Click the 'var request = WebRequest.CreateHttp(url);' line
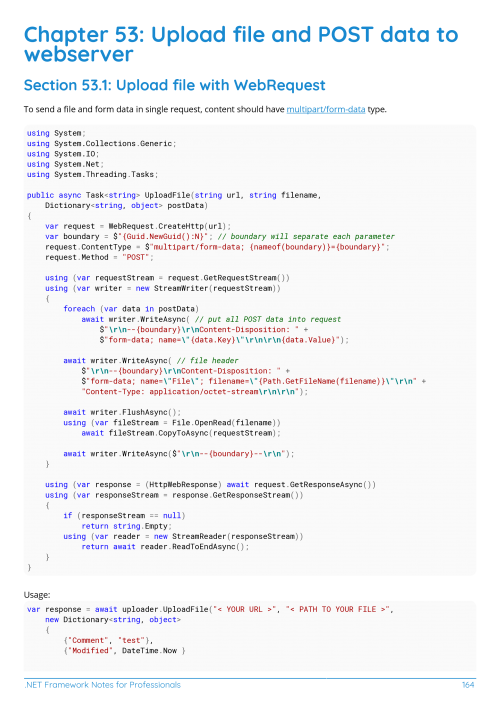The width and height of the screenshot is (500, 707). click(x=138, y=226)
